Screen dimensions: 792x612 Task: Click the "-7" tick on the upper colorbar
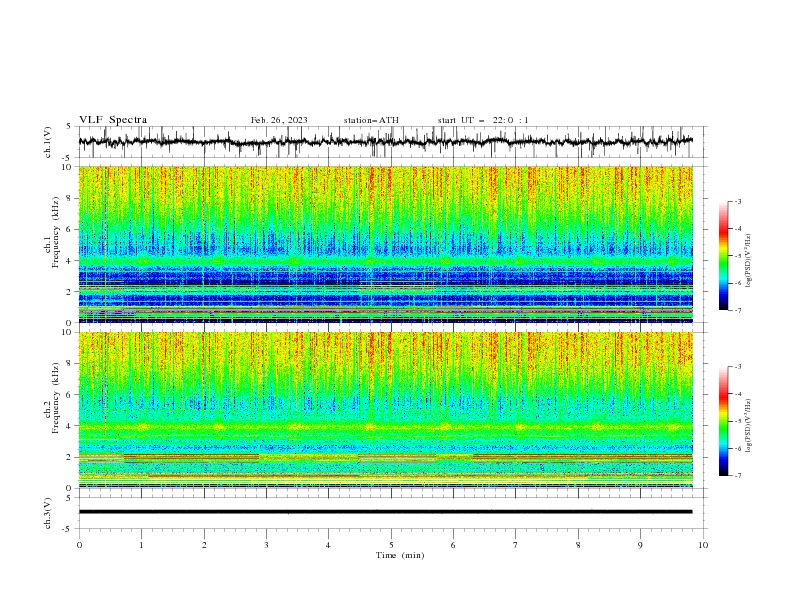click(737, 311)
